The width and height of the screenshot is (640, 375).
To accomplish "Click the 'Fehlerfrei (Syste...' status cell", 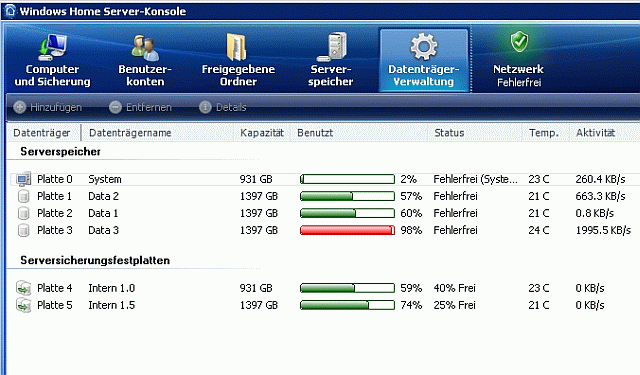I will [x=476, y=179].
